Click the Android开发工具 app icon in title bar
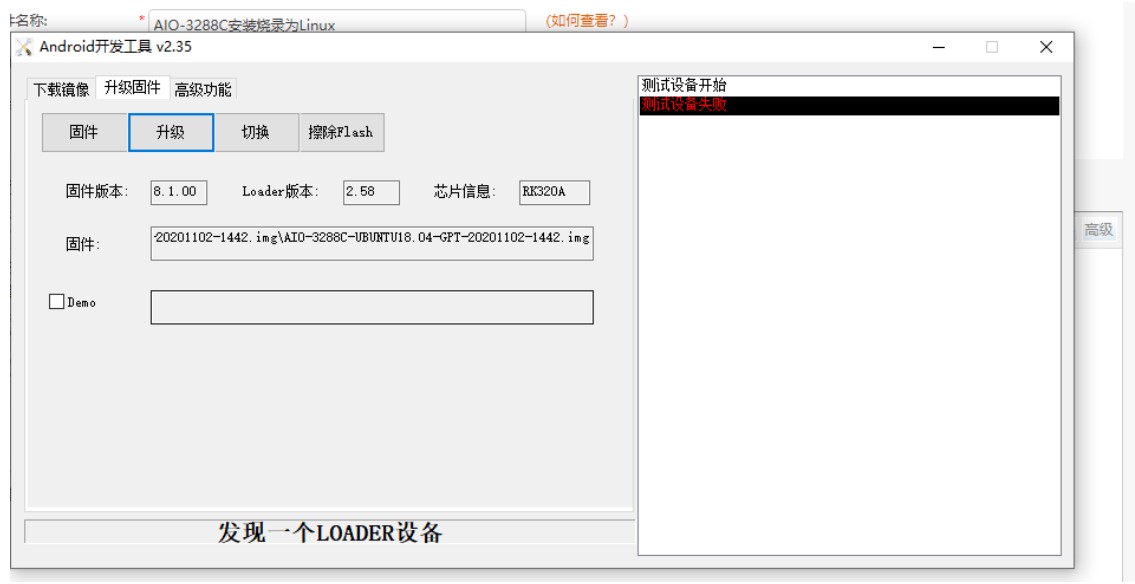The width and height of the screenshot is (1135, 584). pos(24,47)
